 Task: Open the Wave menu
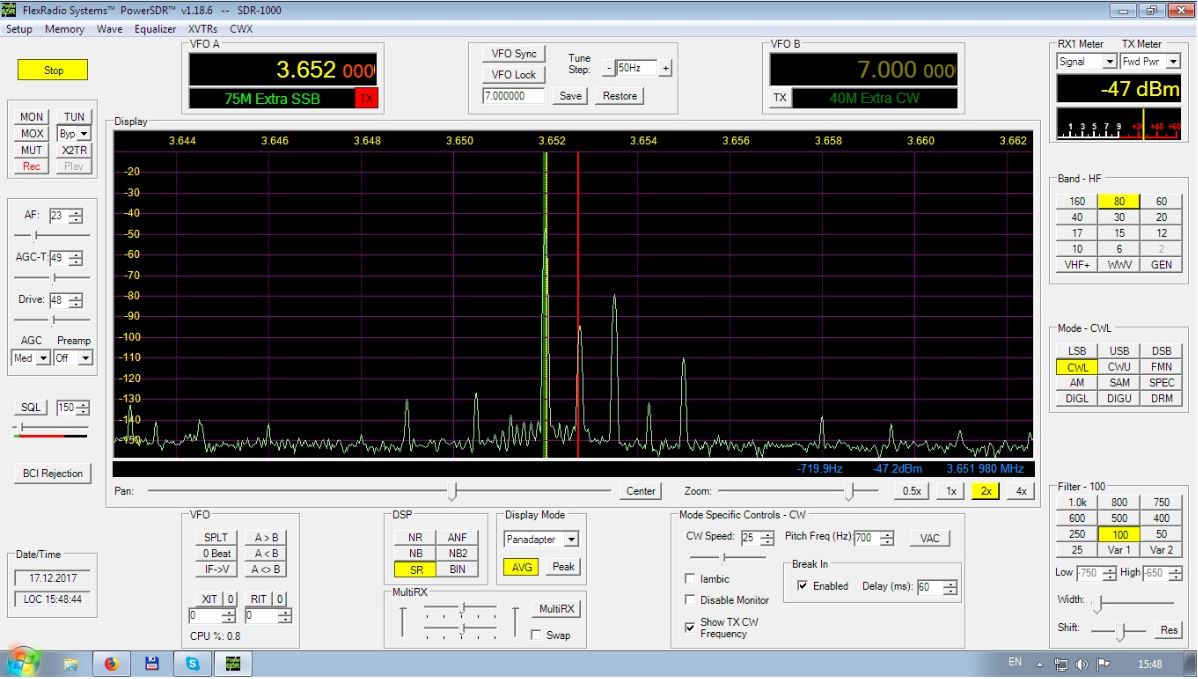pyautogui.click(x=109, y=29)
